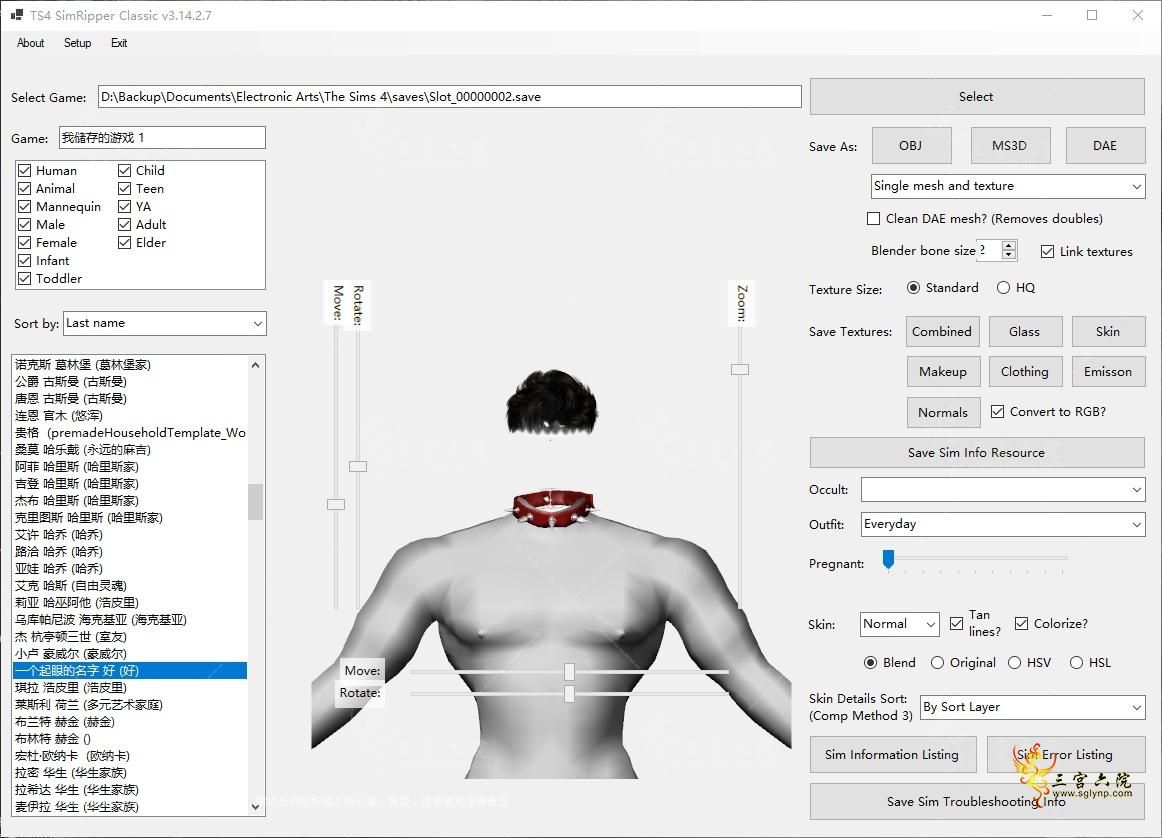Save the Glass texture
This screenshot has height=838, width=1162.
(x=1025, y=331)
